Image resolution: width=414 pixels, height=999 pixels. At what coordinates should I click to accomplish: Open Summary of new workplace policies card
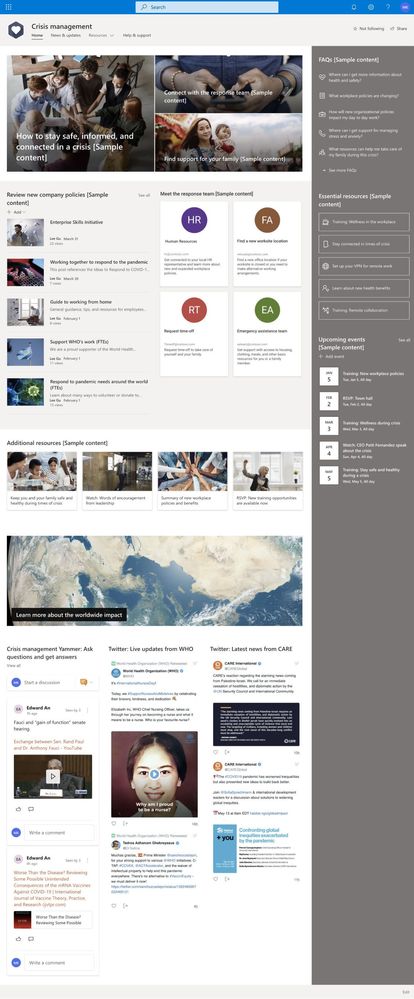click(192, 481)
